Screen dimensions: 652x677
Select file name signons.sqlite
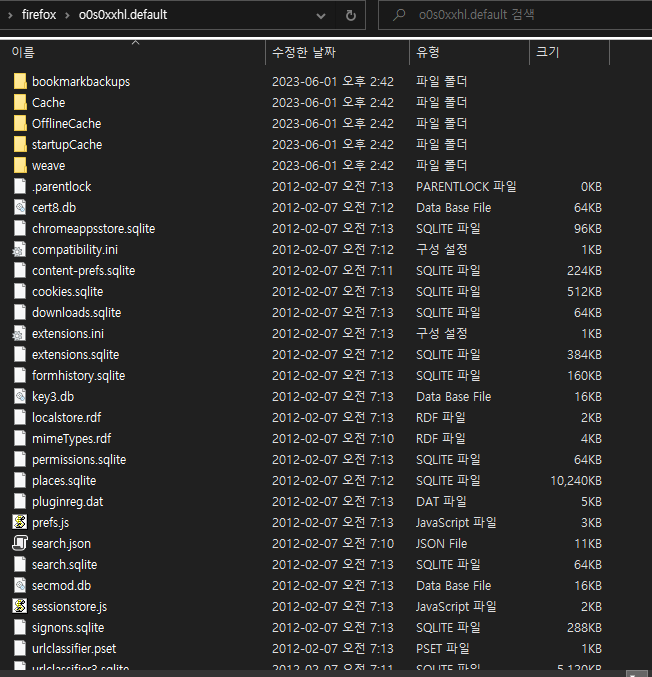pos(68,628)
